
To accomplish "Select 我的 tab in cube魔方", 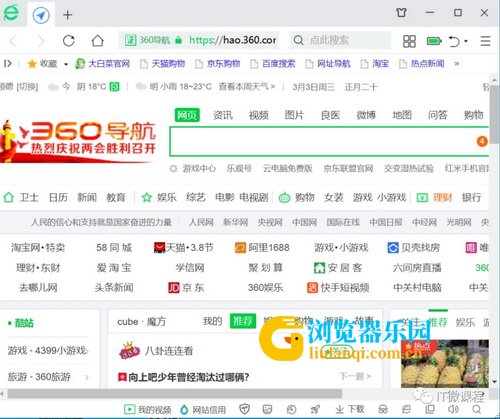I will [x=213, y=322].
